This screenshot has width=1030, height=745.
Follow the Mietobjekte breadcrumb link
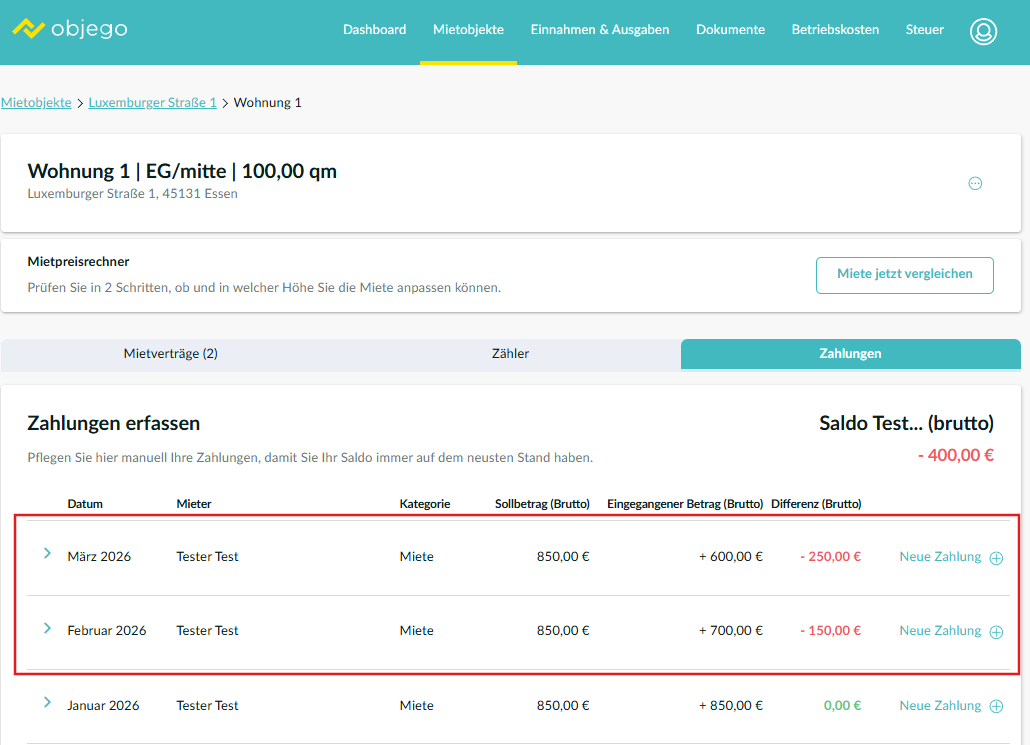36,103
